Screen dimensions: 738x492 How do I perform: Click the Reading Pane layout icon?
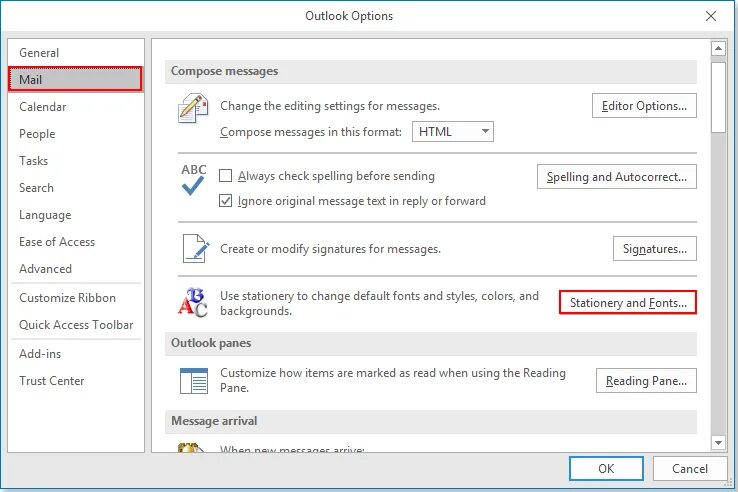click(194, 380)
